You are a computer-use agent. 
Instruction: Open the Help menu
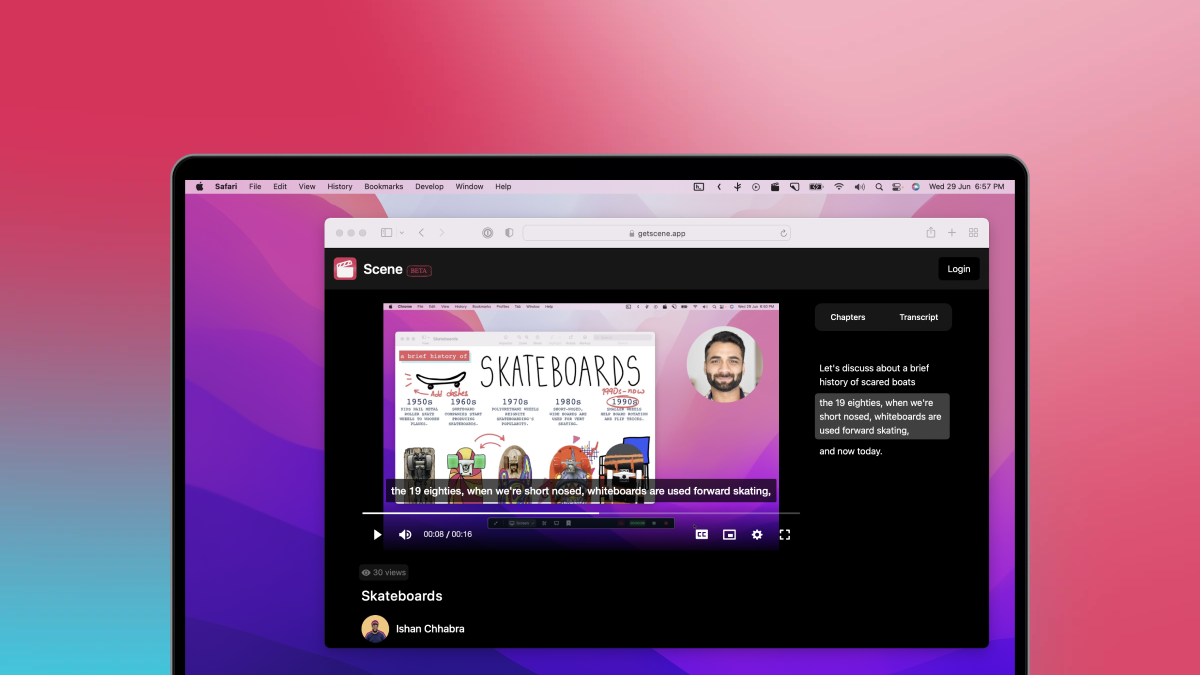coord(503,187)
